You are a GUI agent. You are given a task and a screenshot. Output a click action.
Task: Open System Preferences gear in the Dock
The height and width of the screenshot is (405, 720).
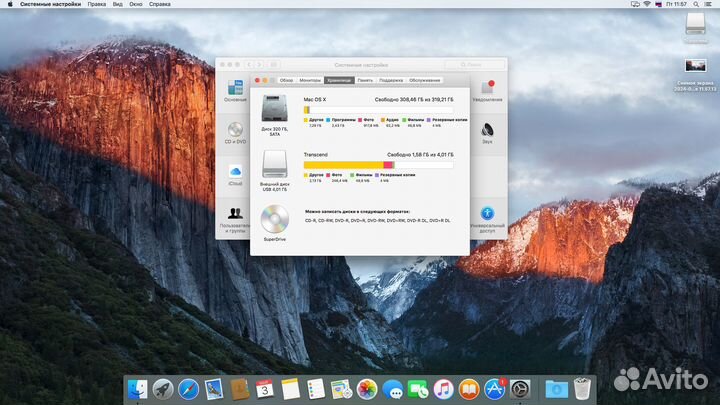[520, 389]
